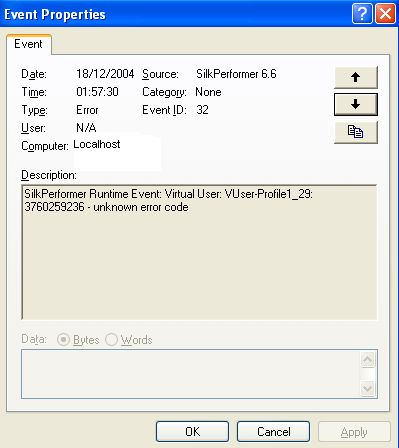Image resolution: width=399 pixels, height=448 pixels.
Task: Select the Words radio button
Action: tap(111, 340)
